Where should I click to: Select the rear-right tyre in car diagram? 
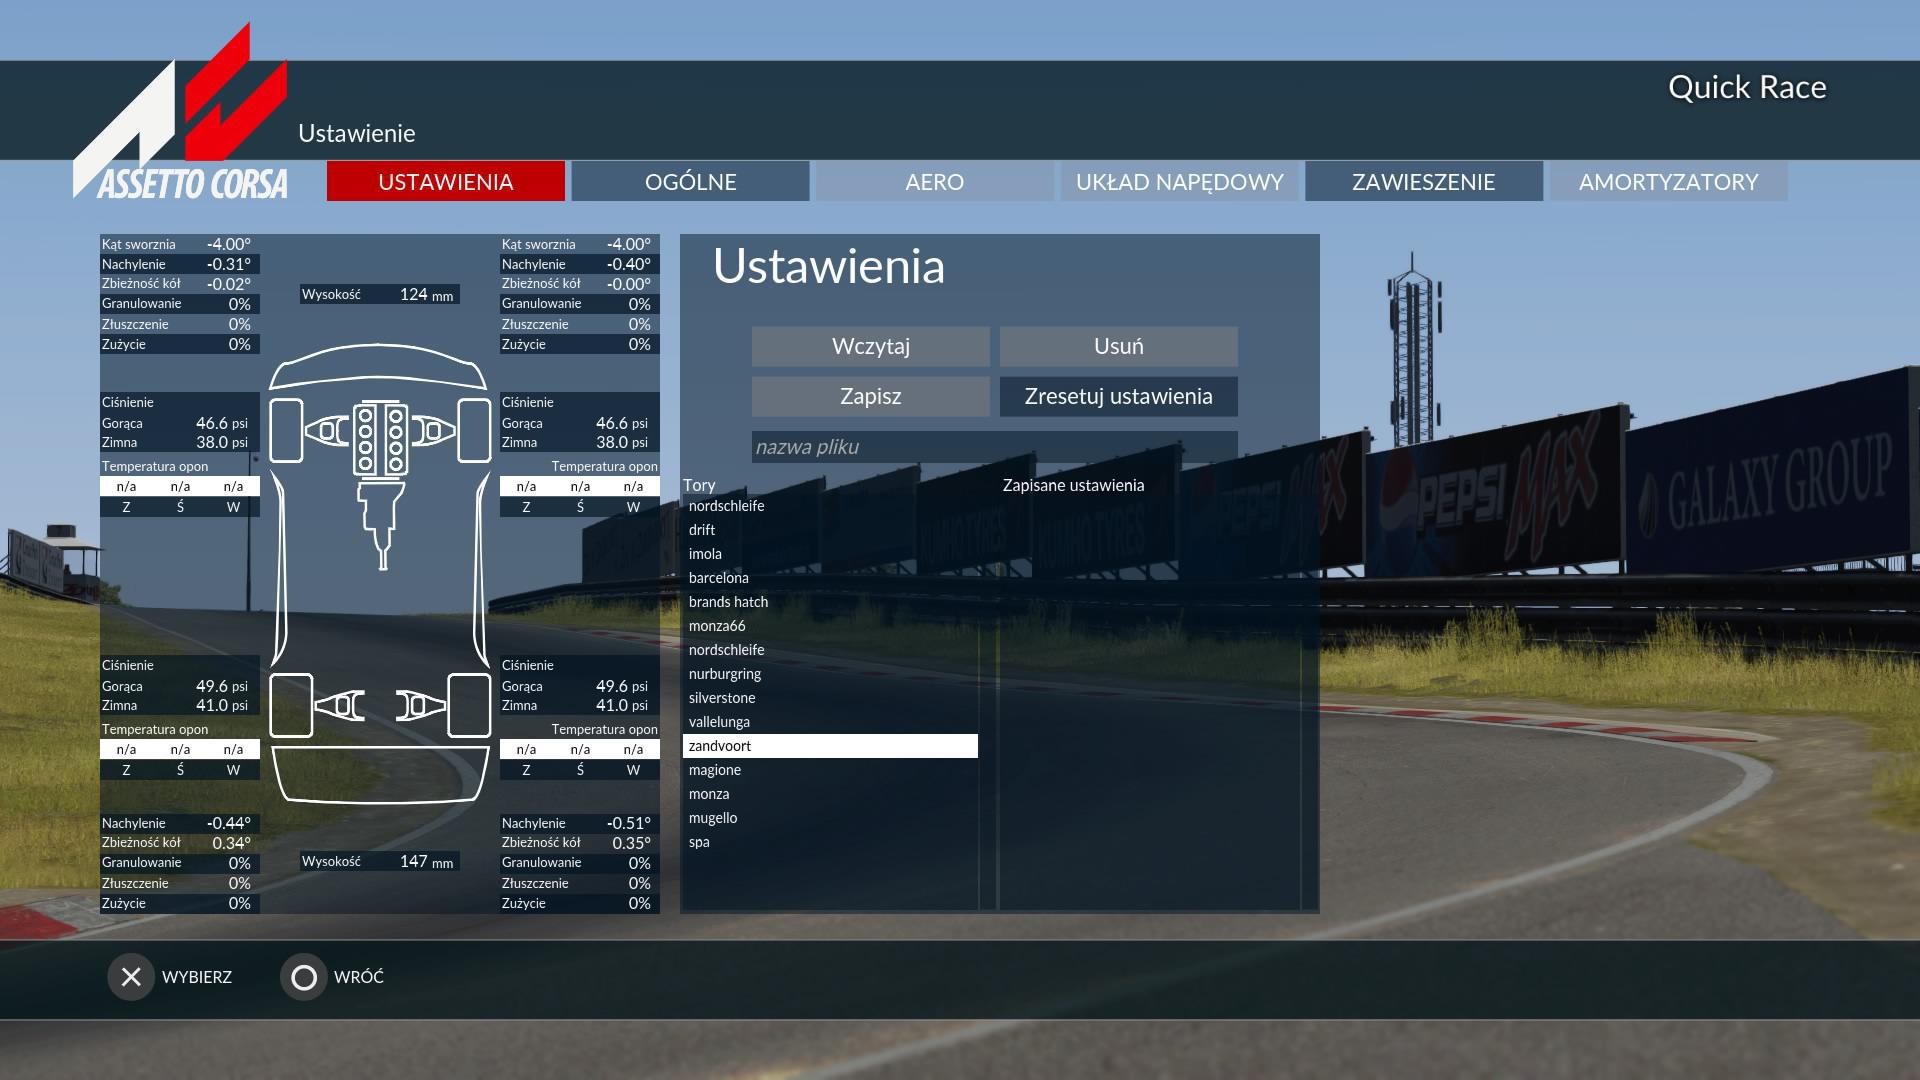pyautogui.click(x=469, y=705)
